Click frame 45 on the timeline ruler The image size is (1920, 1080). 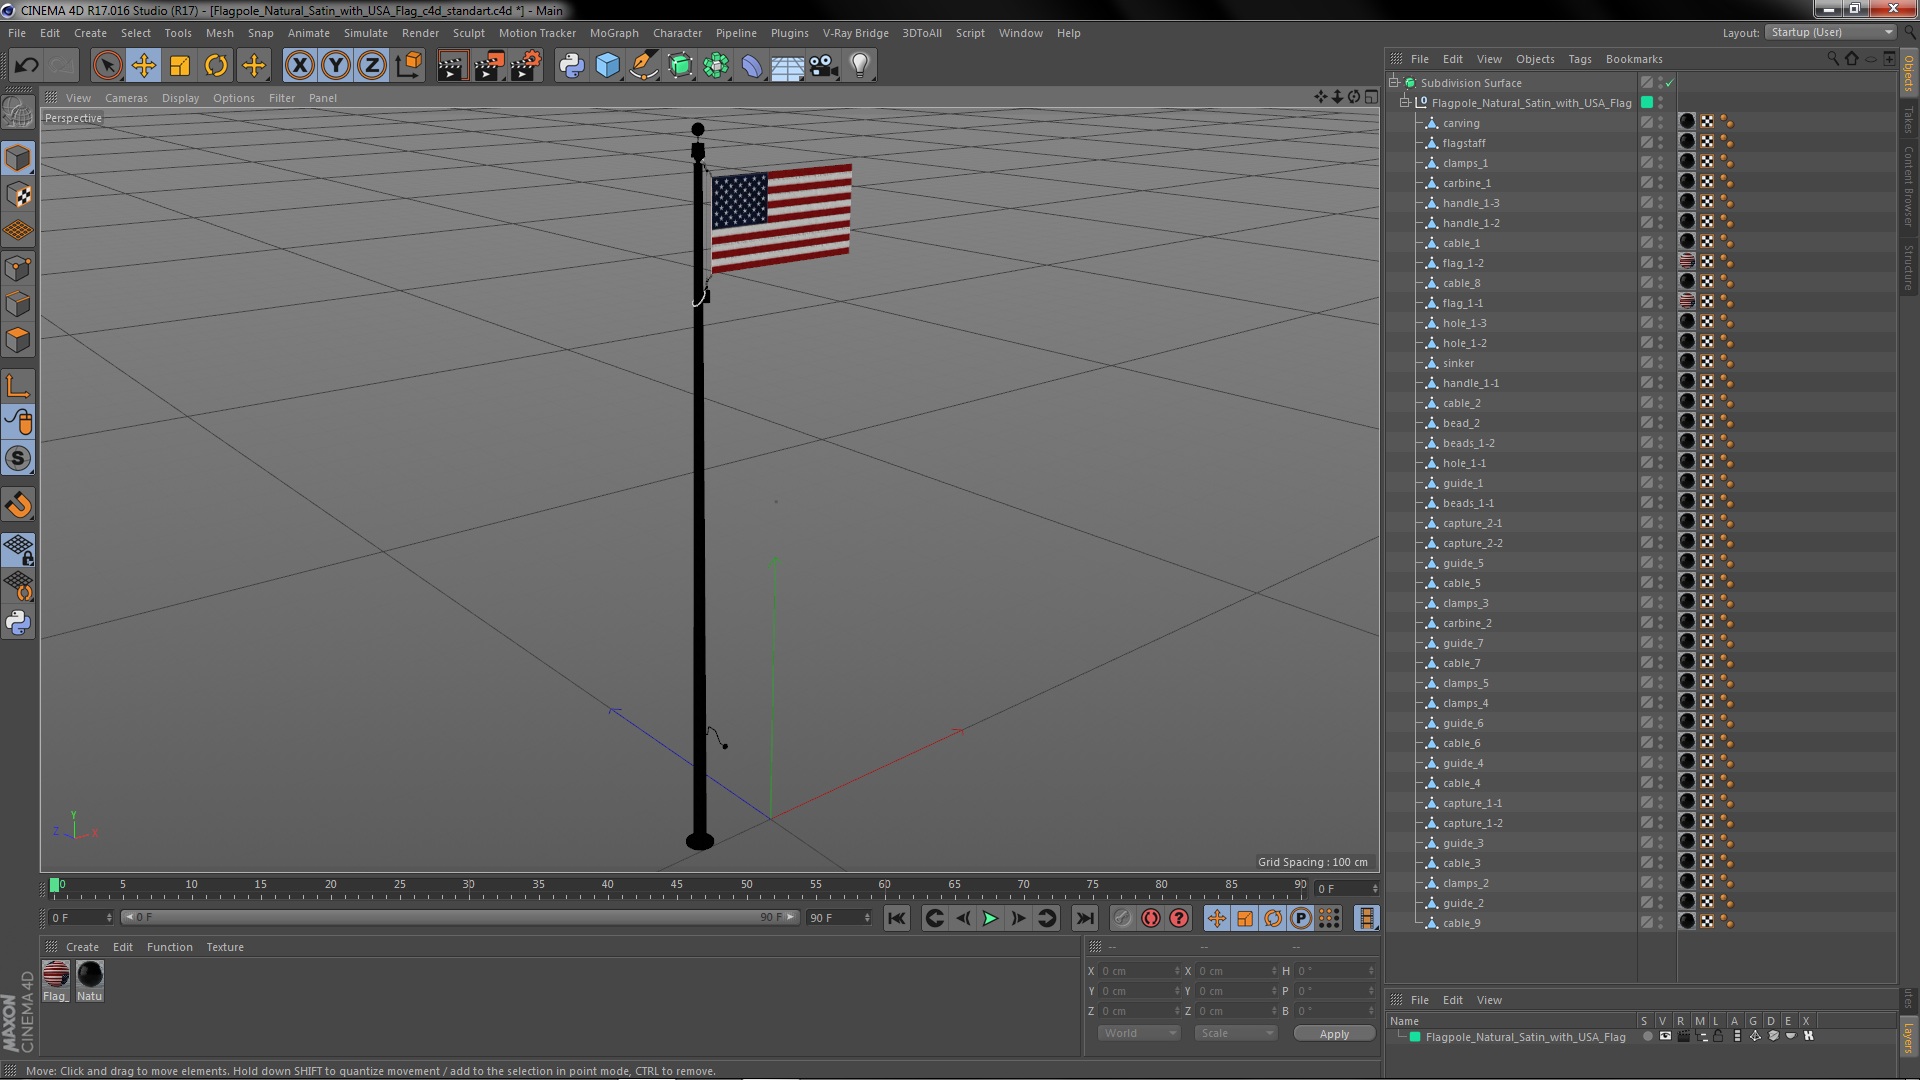(x=677, y=887)
